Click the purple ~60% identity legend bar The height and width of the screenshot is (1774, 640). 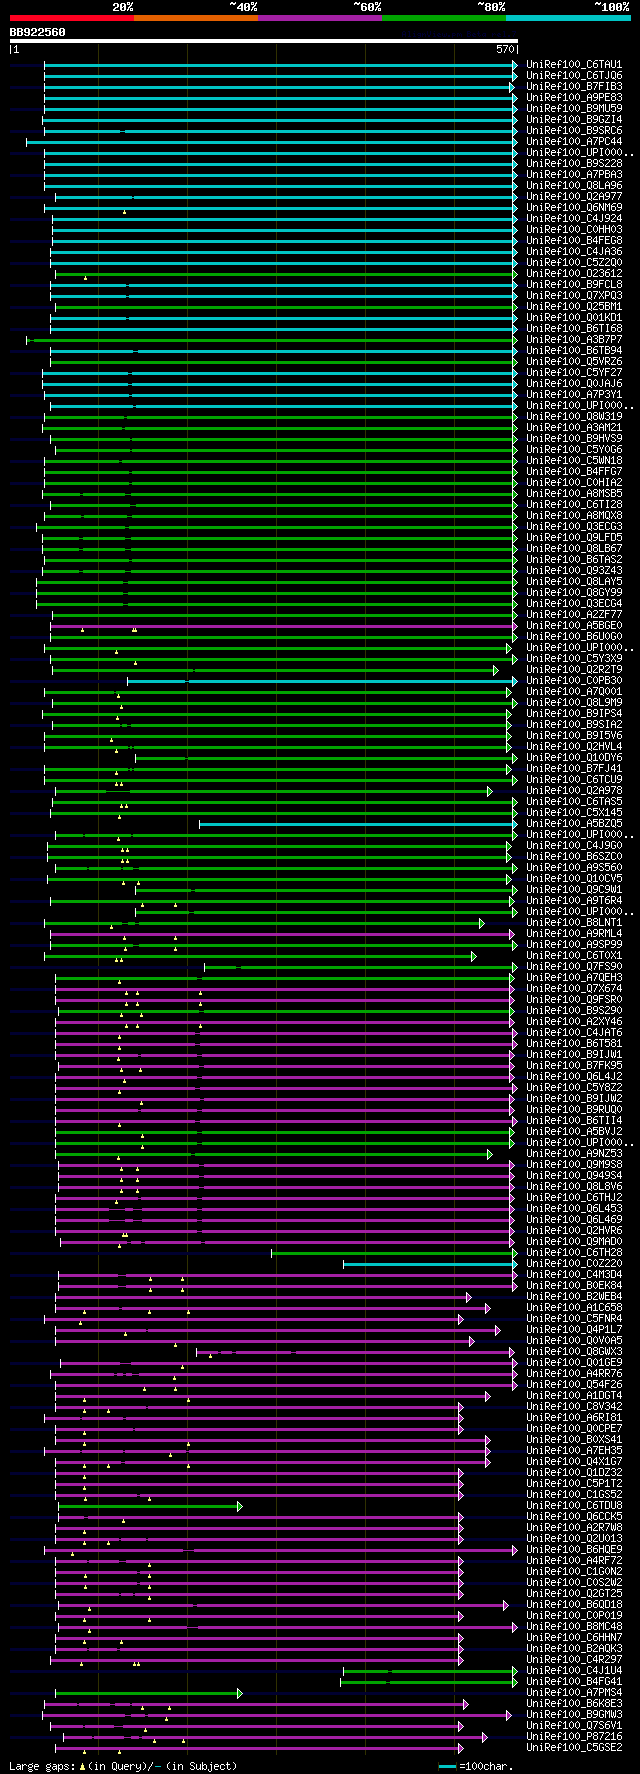tap(319, 18)
